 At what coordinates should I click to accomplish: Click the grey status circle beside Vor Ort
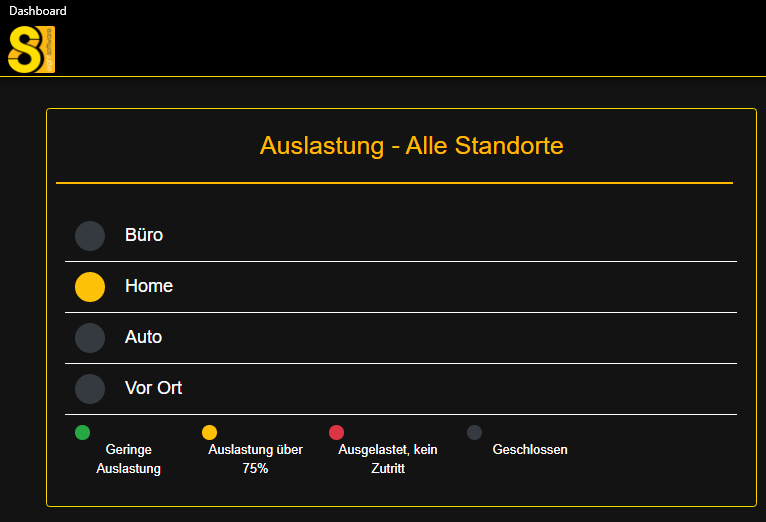coord(90,389)
